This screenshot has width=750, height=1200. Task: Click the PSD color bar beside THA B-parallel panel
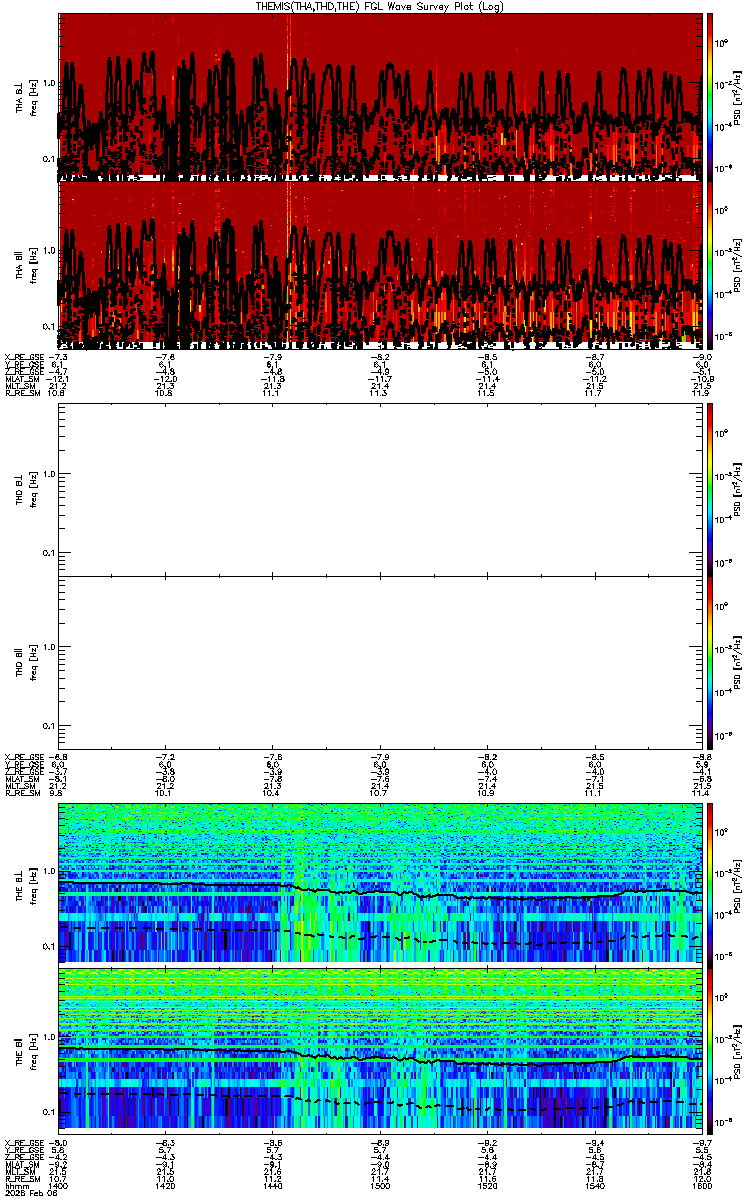pos(711,264)
